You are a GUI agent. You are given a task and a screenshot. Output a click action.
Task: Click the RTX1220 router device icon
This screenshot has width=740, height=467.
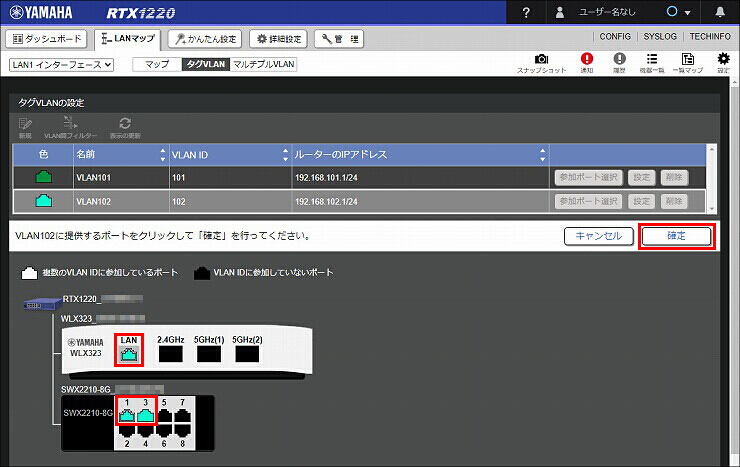click(x=42, y=303)
